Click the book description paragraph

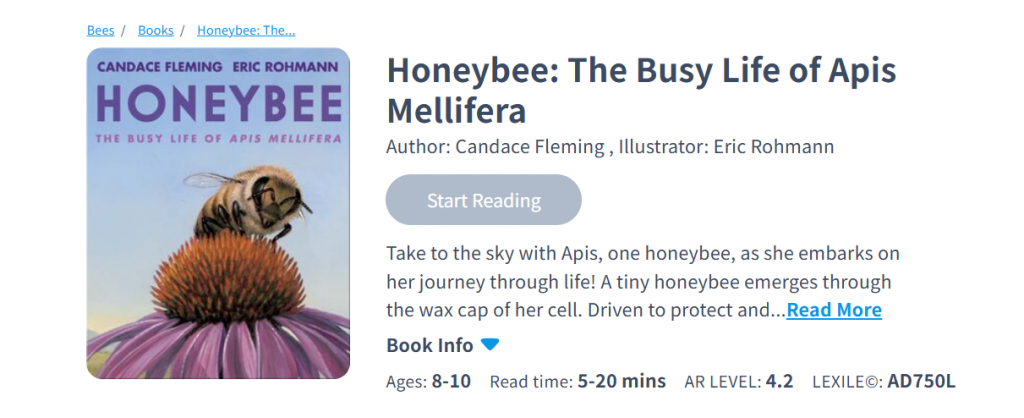638,281
